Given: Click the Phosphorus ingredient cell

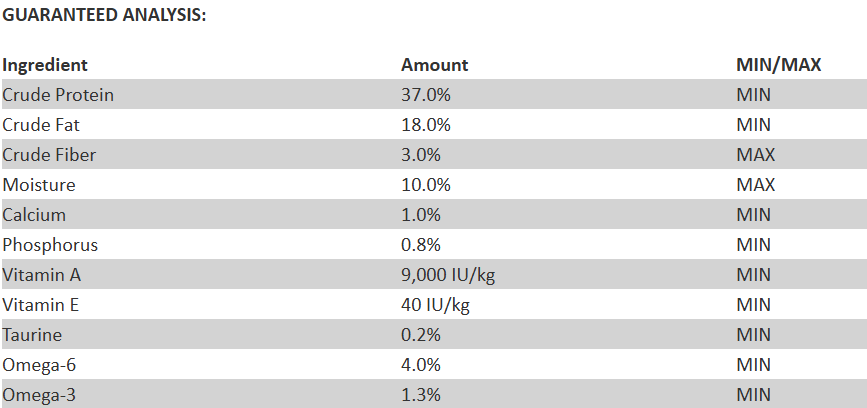Looking at the screenshot, I should (x=50, y=245).
